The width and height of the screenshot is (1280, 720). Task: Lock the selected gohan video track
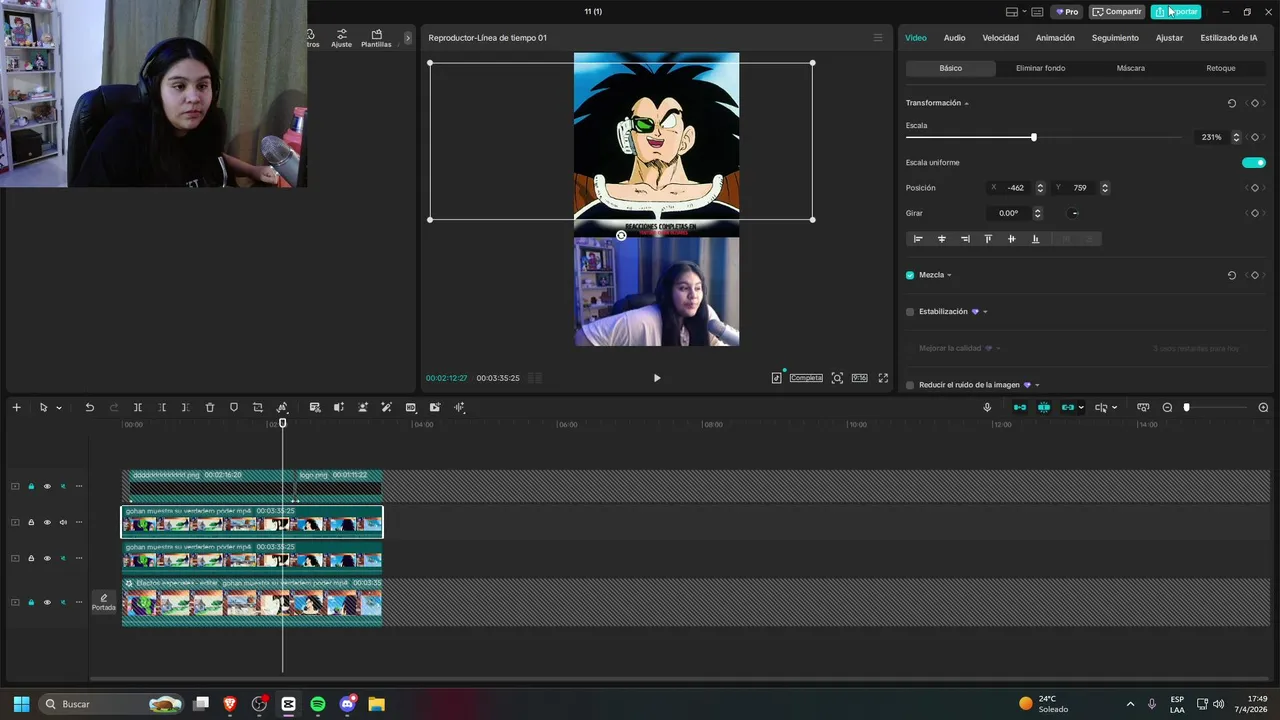click(31, 522)
